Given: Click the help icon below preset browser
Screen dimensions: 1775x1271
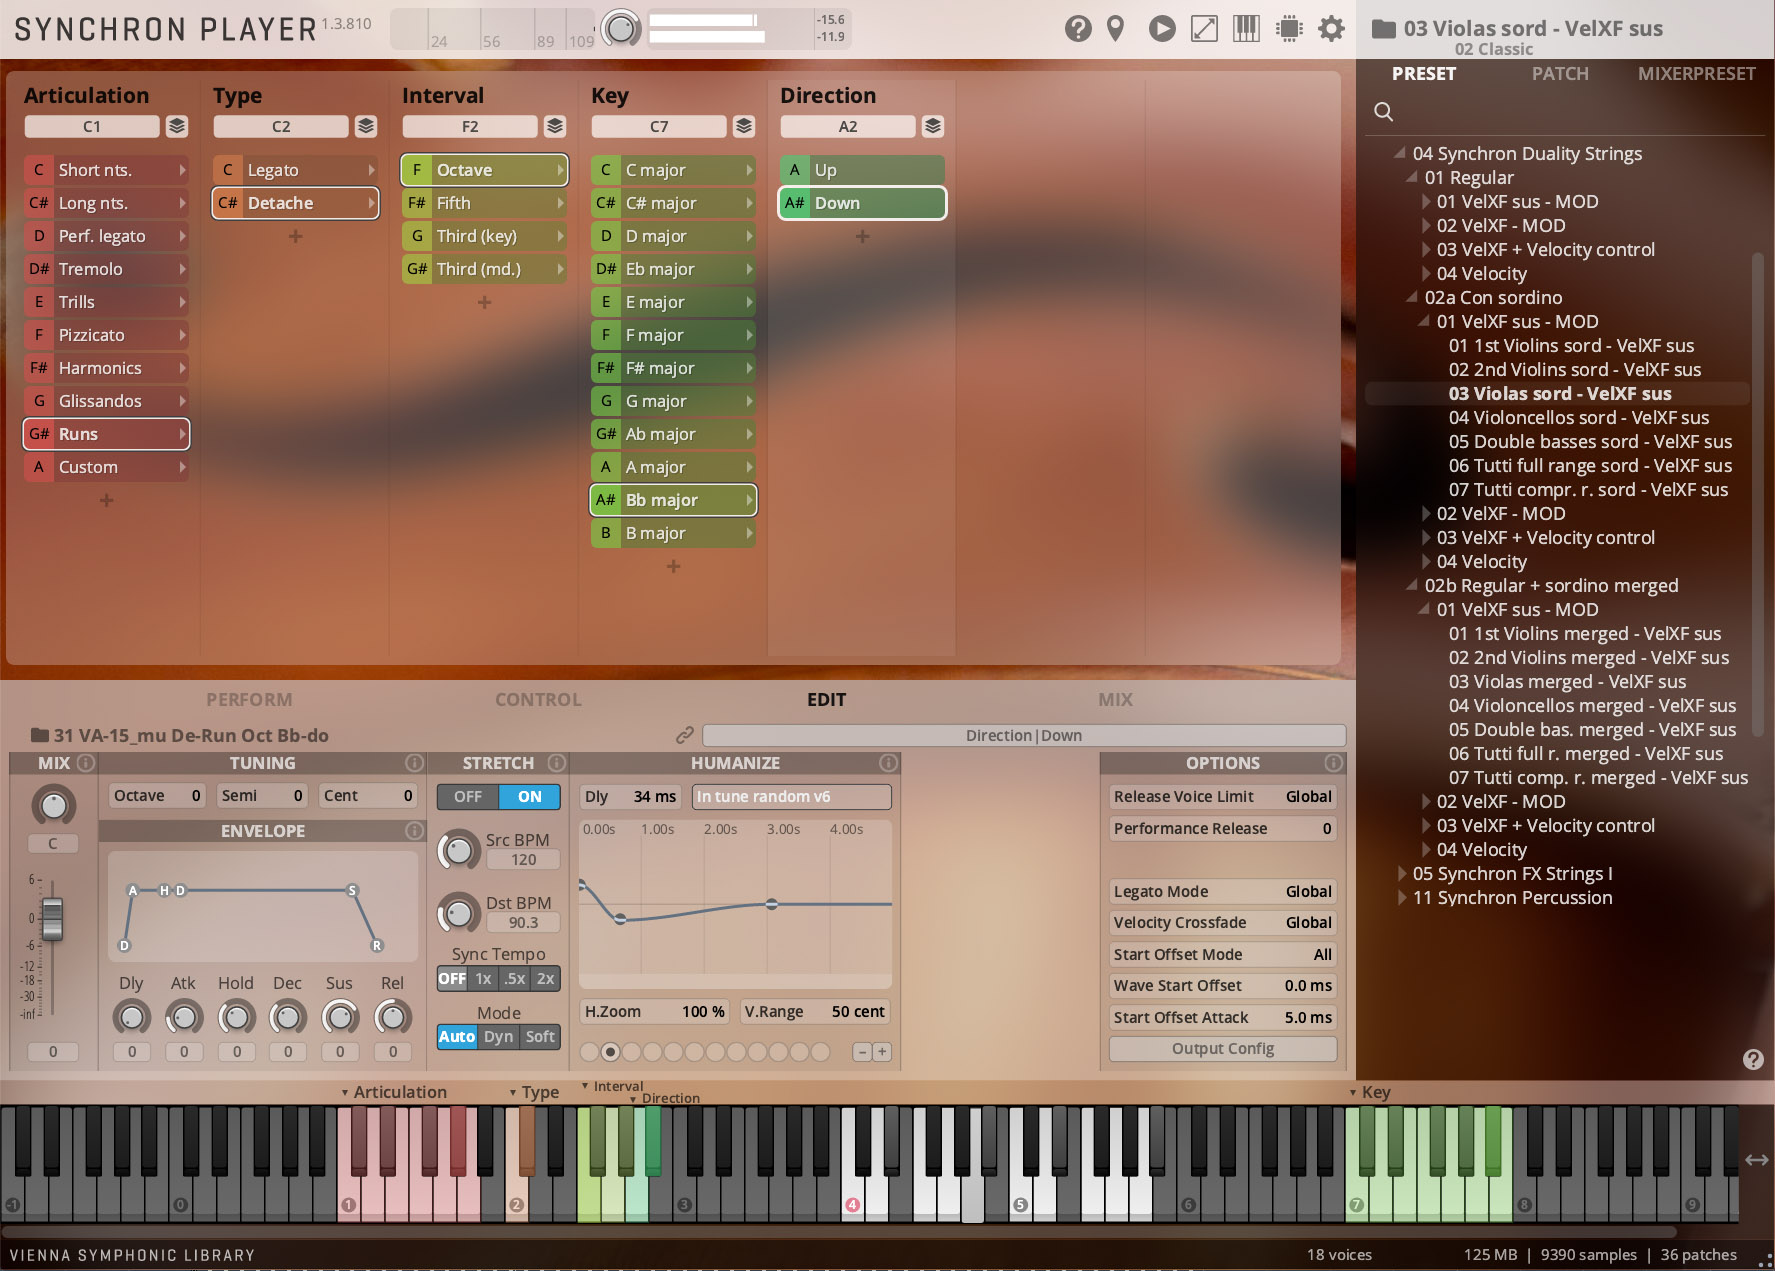Looking at the screenshot, I should (1753, 1060).
